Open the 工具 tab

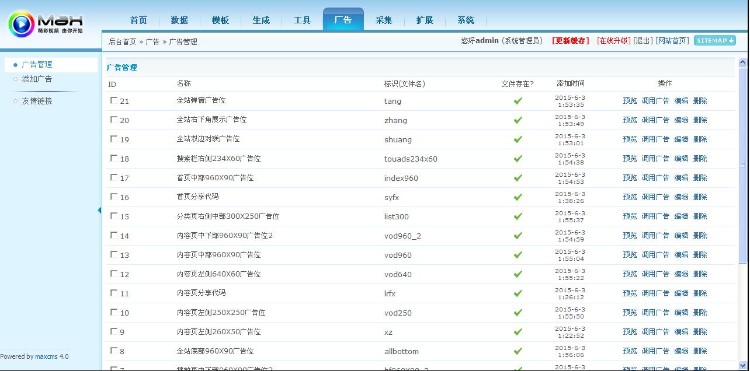pyautogui.click(x=302, y=20)
